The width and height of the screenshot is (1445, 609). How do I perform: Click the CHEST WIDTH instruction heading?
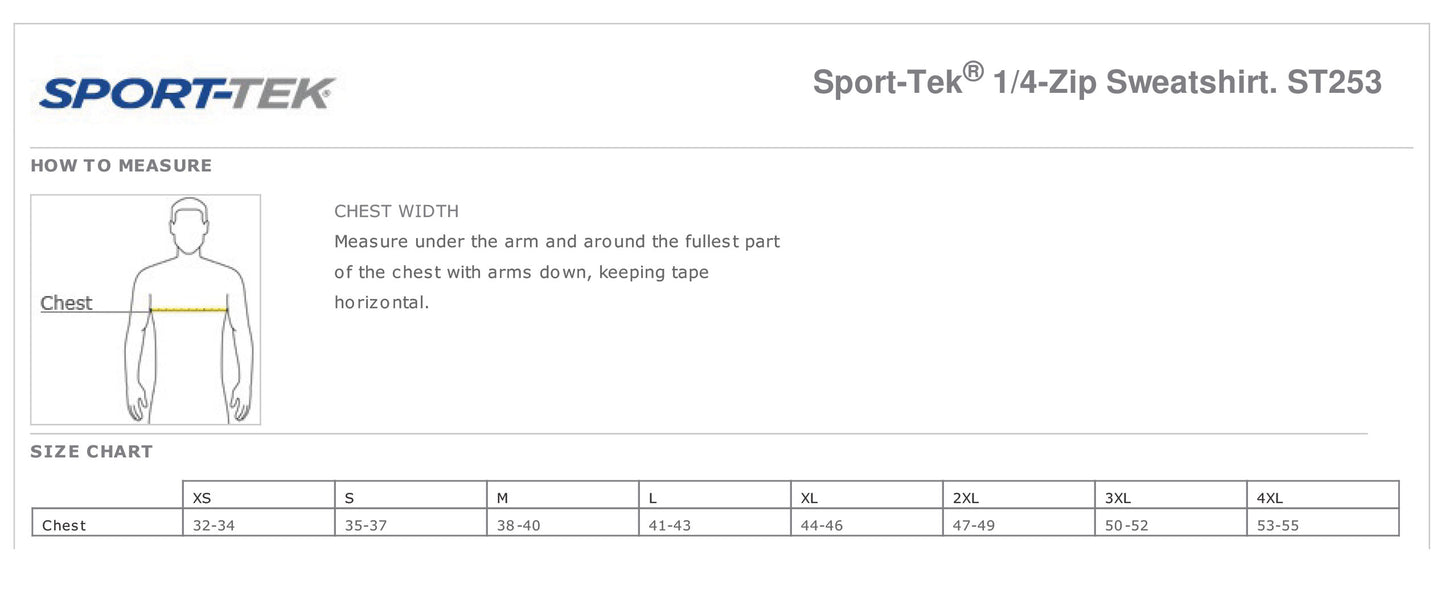396,211
